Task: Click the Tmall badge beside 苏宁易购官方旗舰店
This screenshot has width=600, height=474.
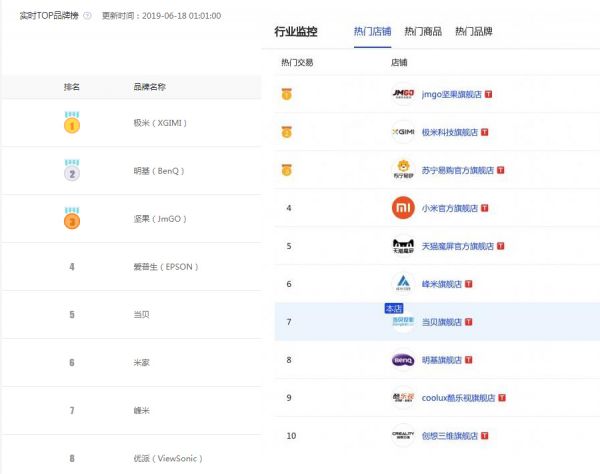Action: click(501, 170)
